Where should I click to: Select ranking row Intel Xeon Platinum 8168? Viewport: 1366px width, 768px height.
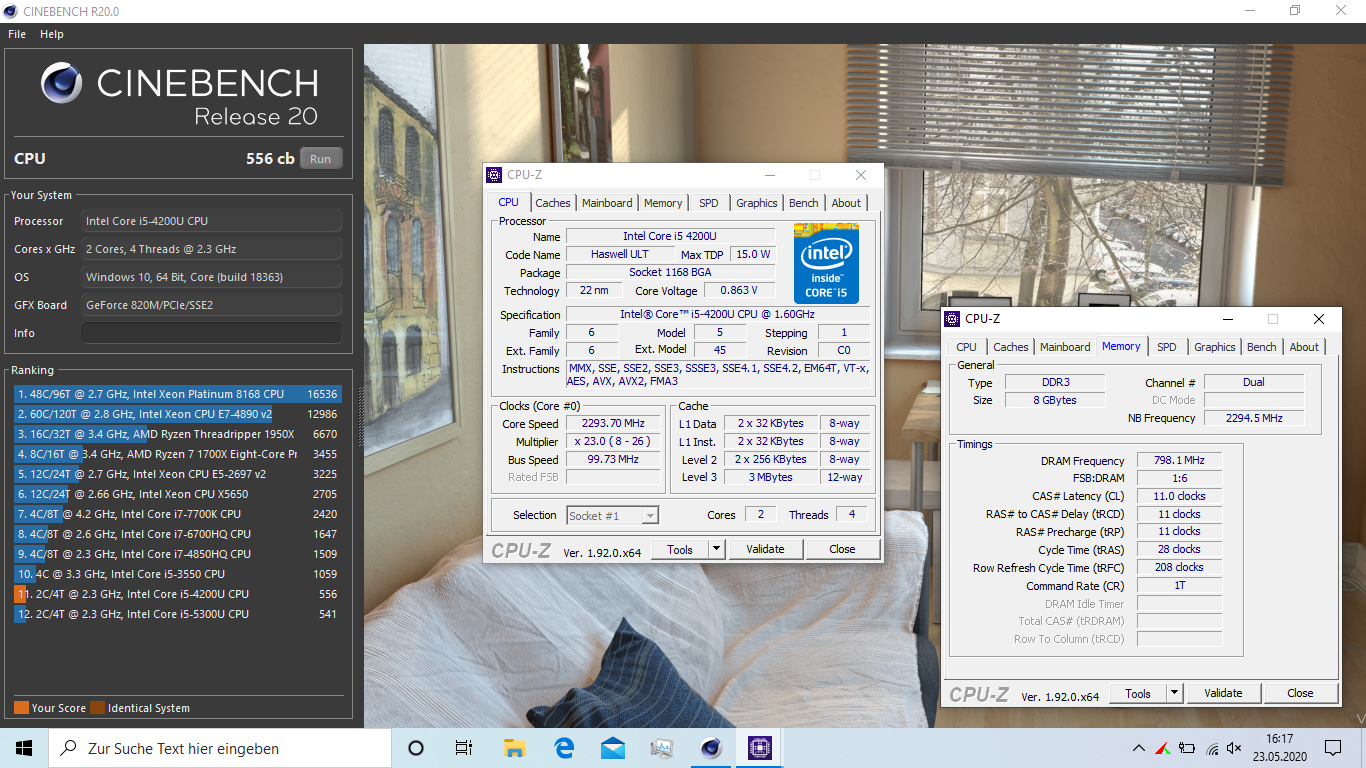[177, 394]
